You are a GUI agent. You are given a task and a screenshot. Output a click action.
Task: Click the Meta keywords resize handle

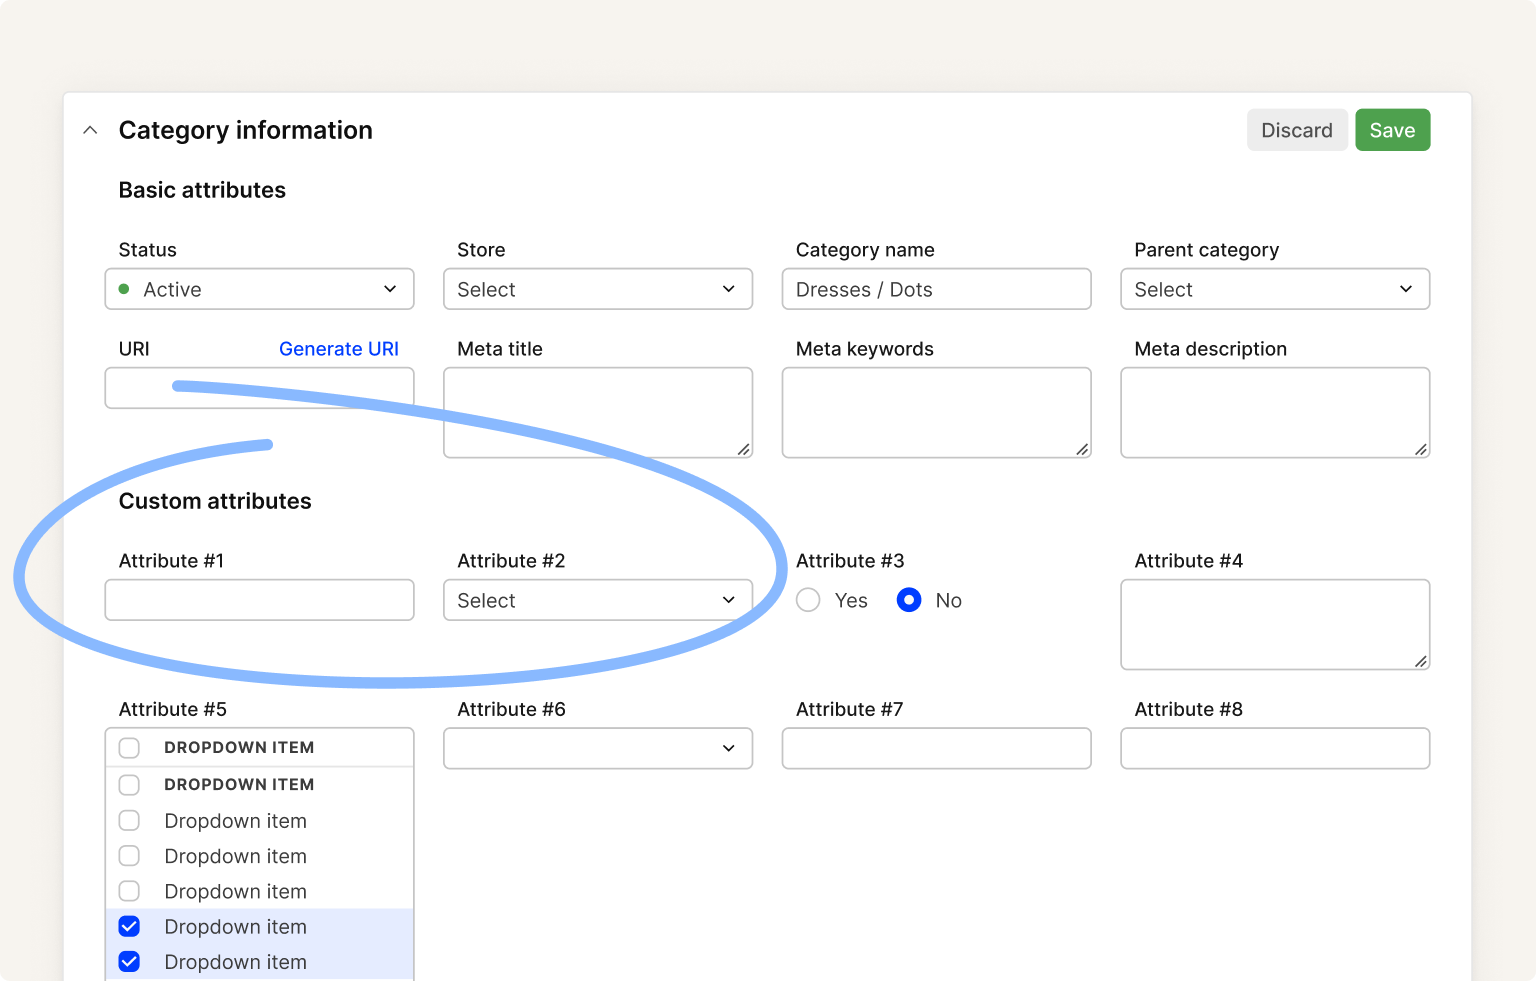[1082, 449]
